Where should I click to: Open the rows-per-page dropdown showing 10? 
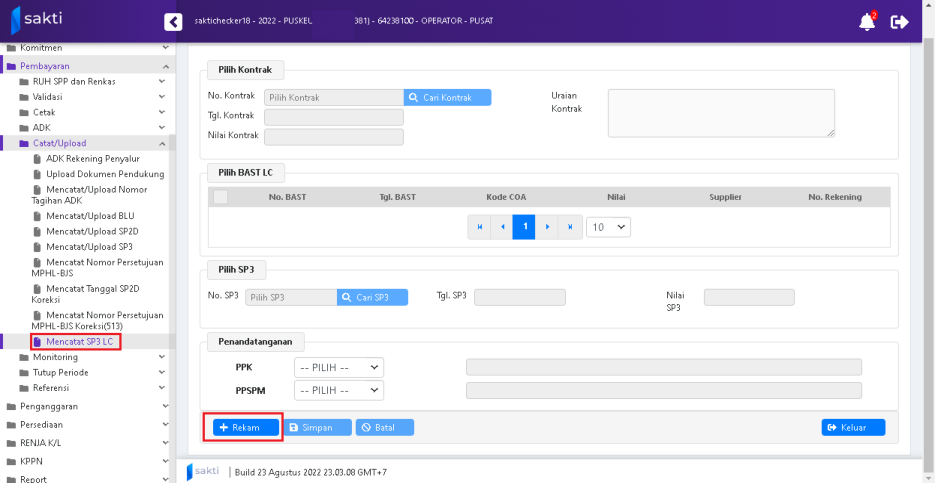(608, 227)
